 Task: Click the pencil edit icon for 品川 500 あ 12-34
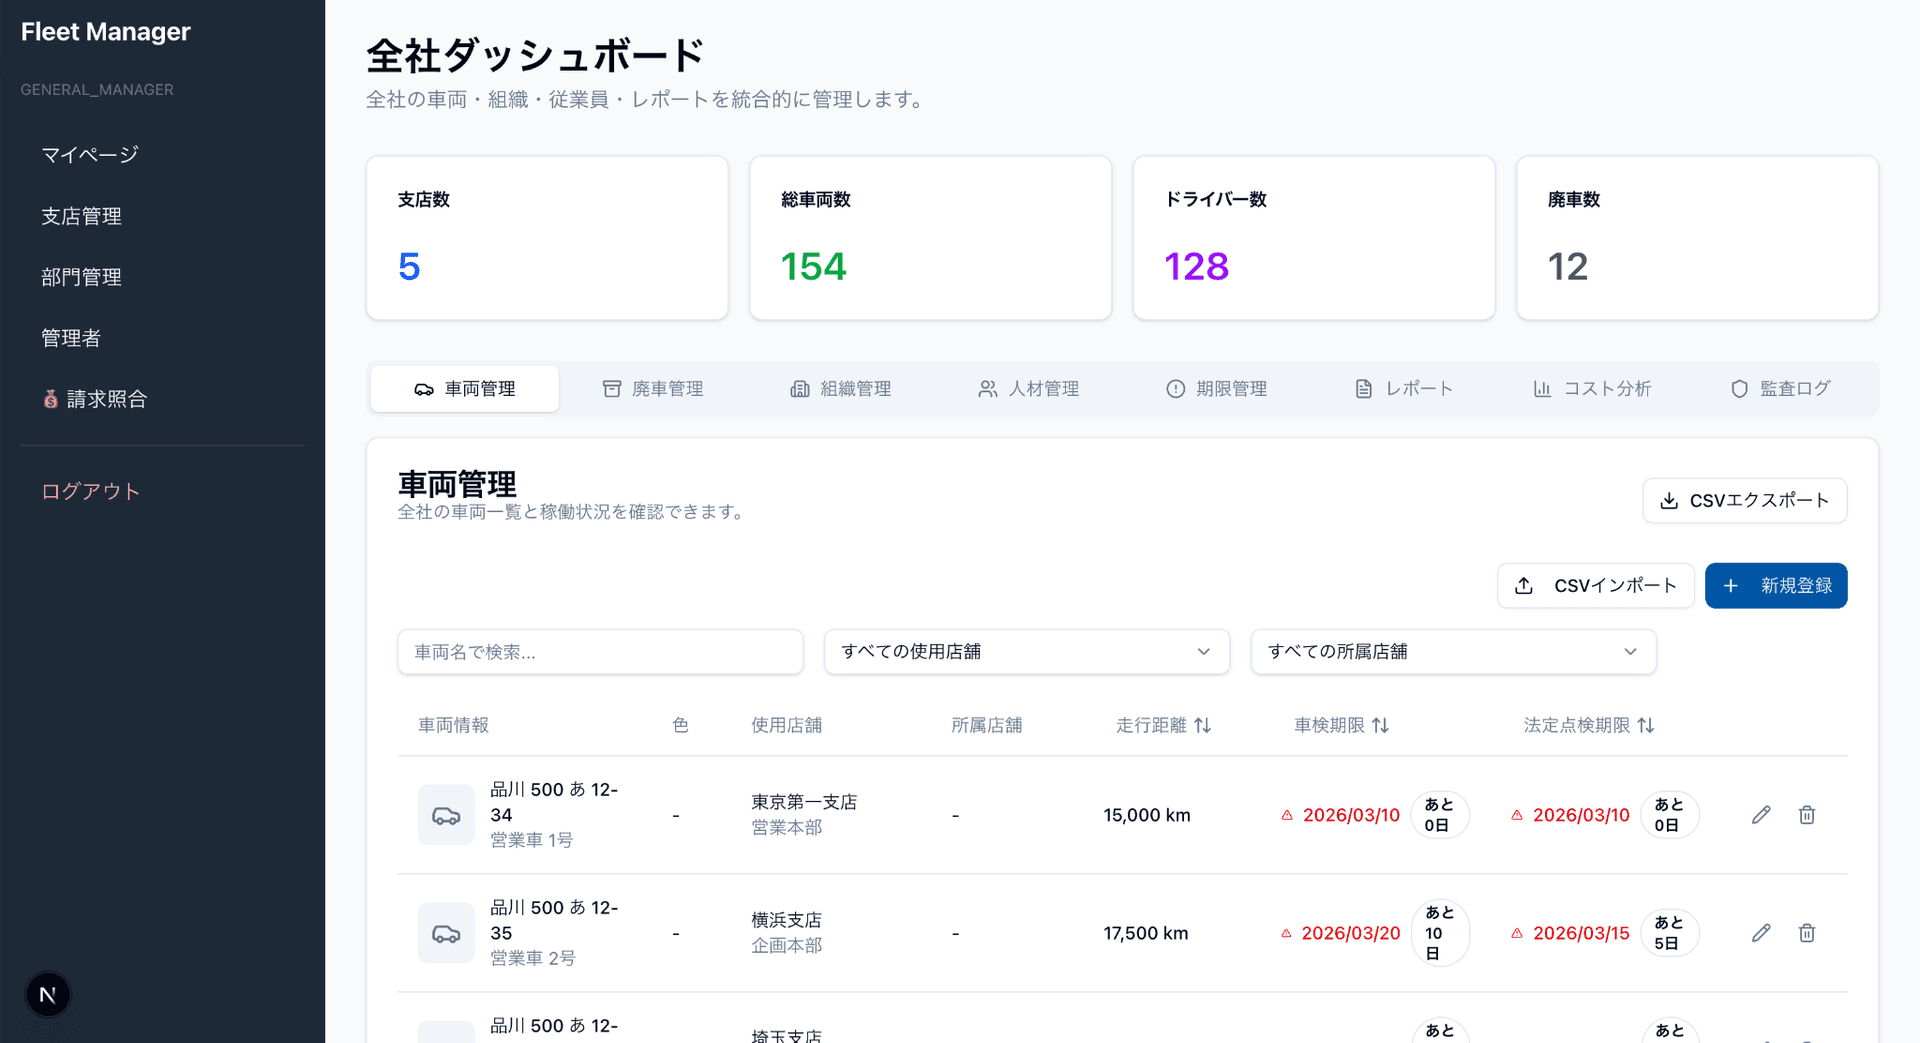click(x=1761, y=815)
